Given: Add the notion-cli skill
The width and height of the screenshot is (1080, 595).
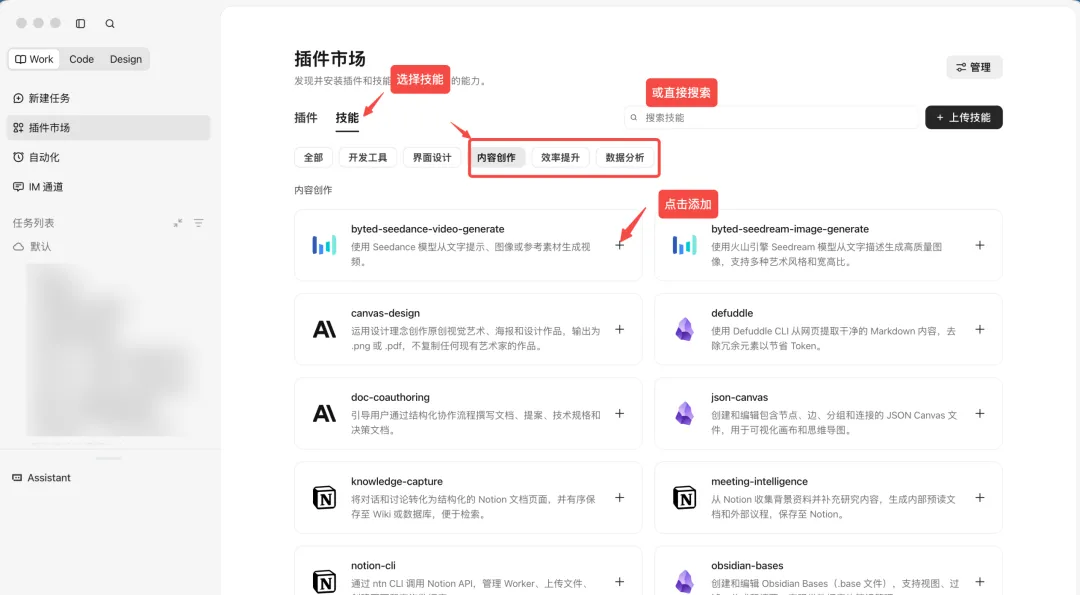Looking at the screenshot, I should click(x=620, y=582).
